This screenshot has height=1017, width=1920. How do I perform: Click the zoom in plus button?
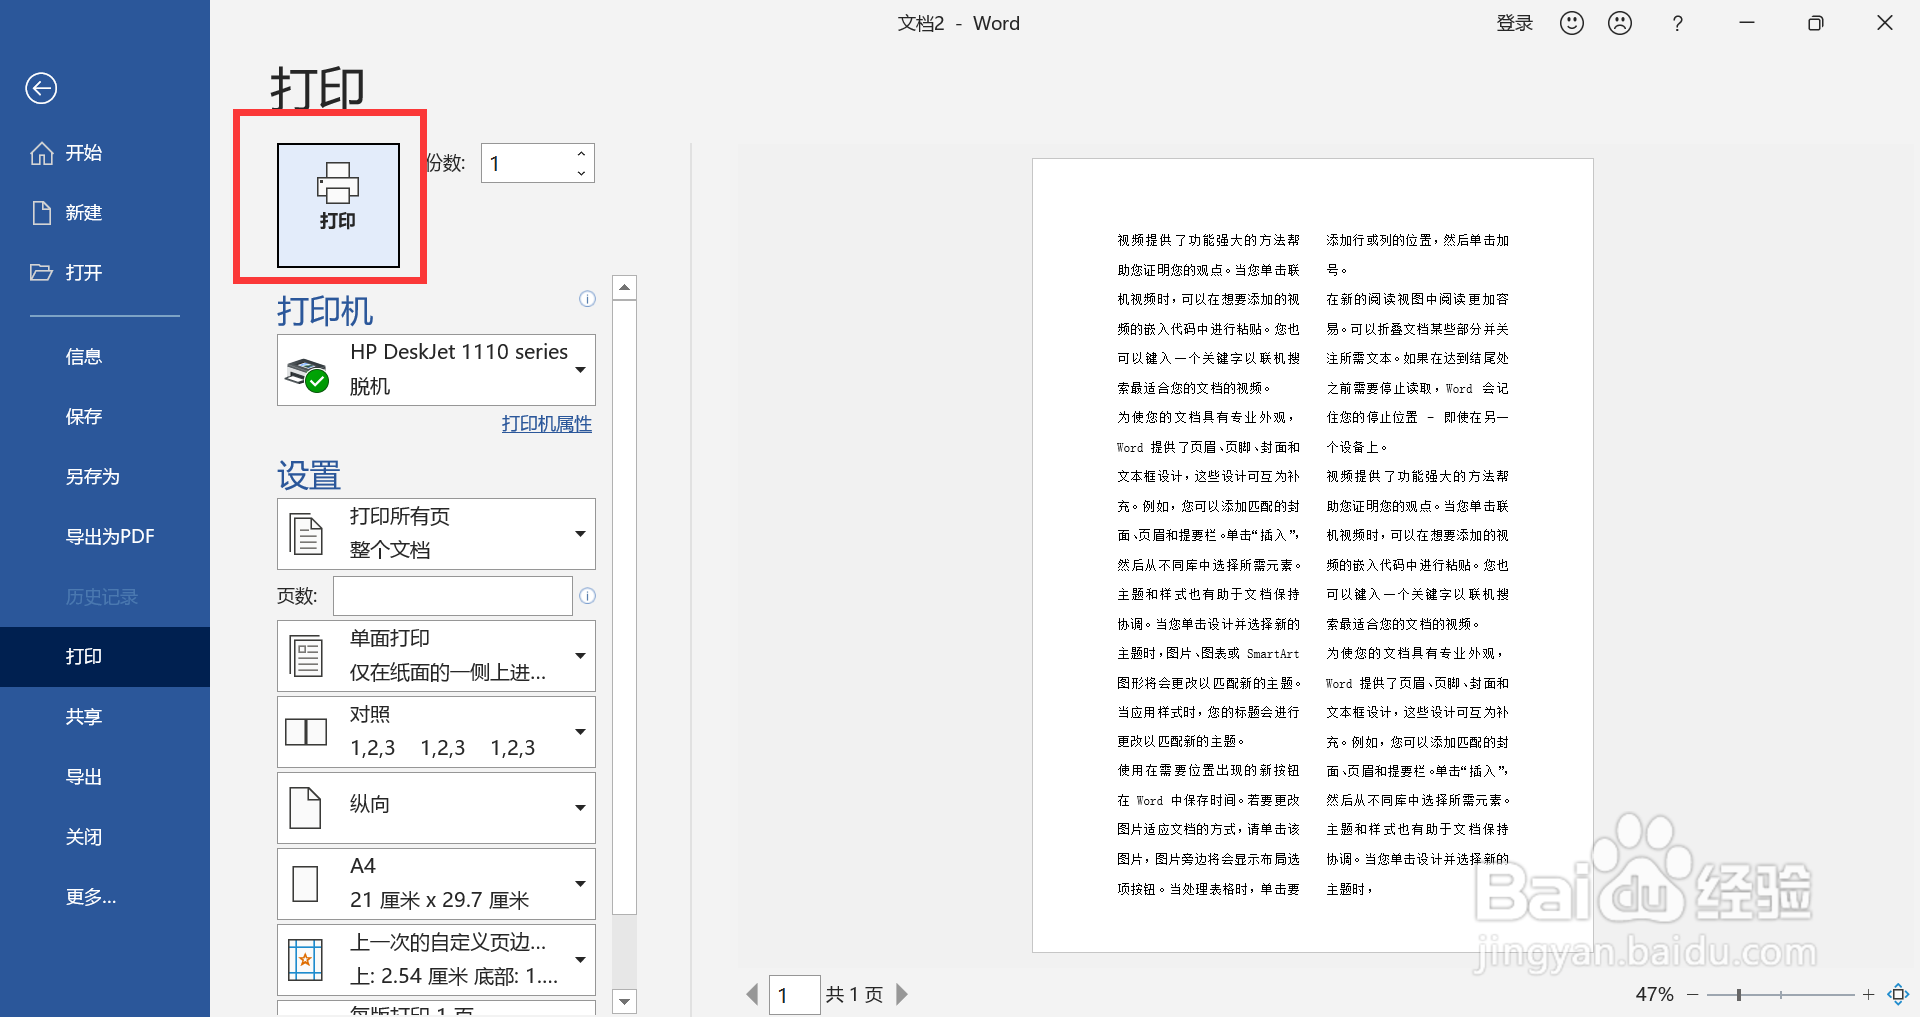pyautogui.click(x=1868, y=994)
